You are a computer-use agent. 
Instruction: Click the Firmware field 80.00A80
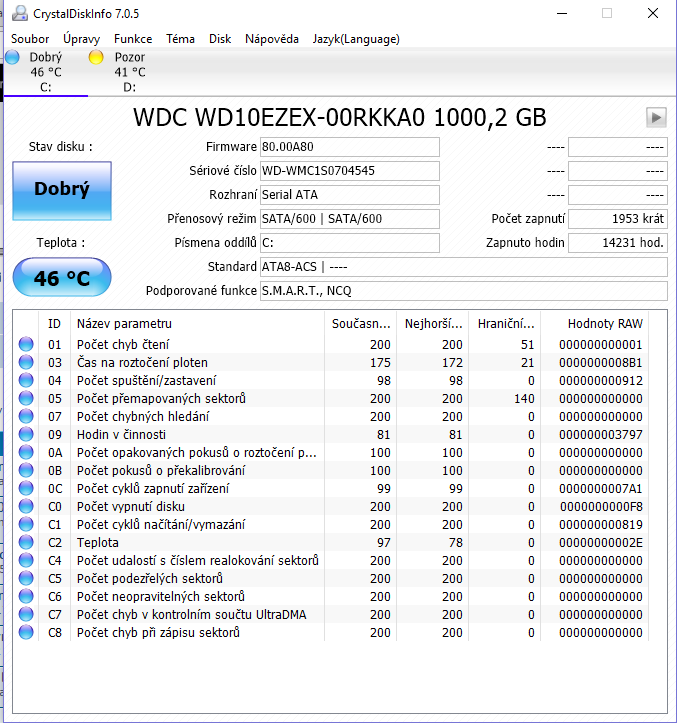tap(350, 147)
